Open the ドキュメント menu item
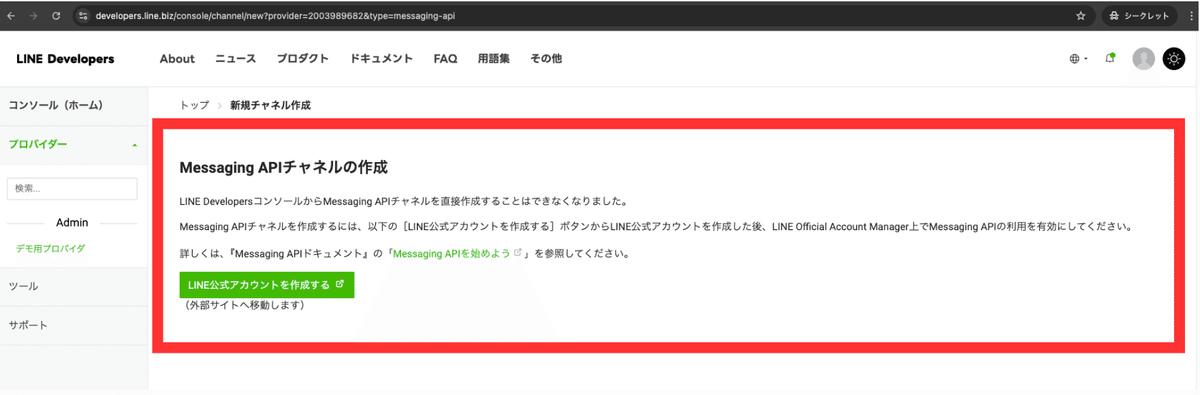The image size is (1200, 395). point(381,59)
